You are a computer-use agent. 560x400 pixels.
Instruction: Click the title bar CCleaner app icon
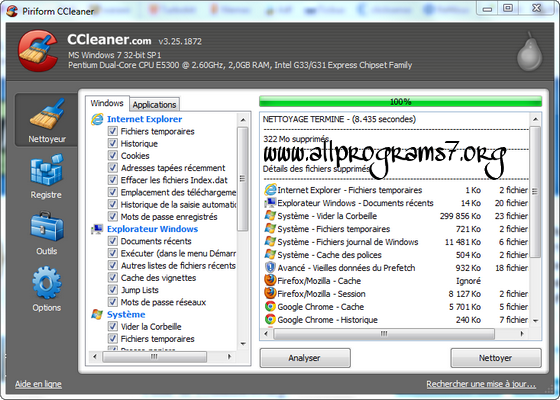pyautogui.click(x=12, y=11)
